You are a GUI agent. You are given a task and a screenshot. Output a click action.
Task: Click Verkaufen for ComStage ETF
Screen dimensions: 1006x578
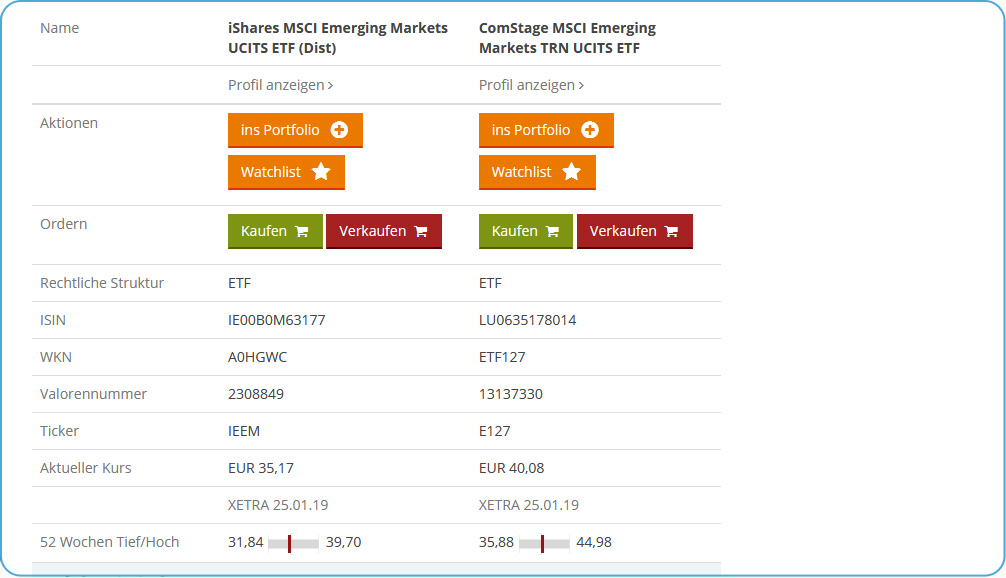pyautogui.click(x=635, y=231)
